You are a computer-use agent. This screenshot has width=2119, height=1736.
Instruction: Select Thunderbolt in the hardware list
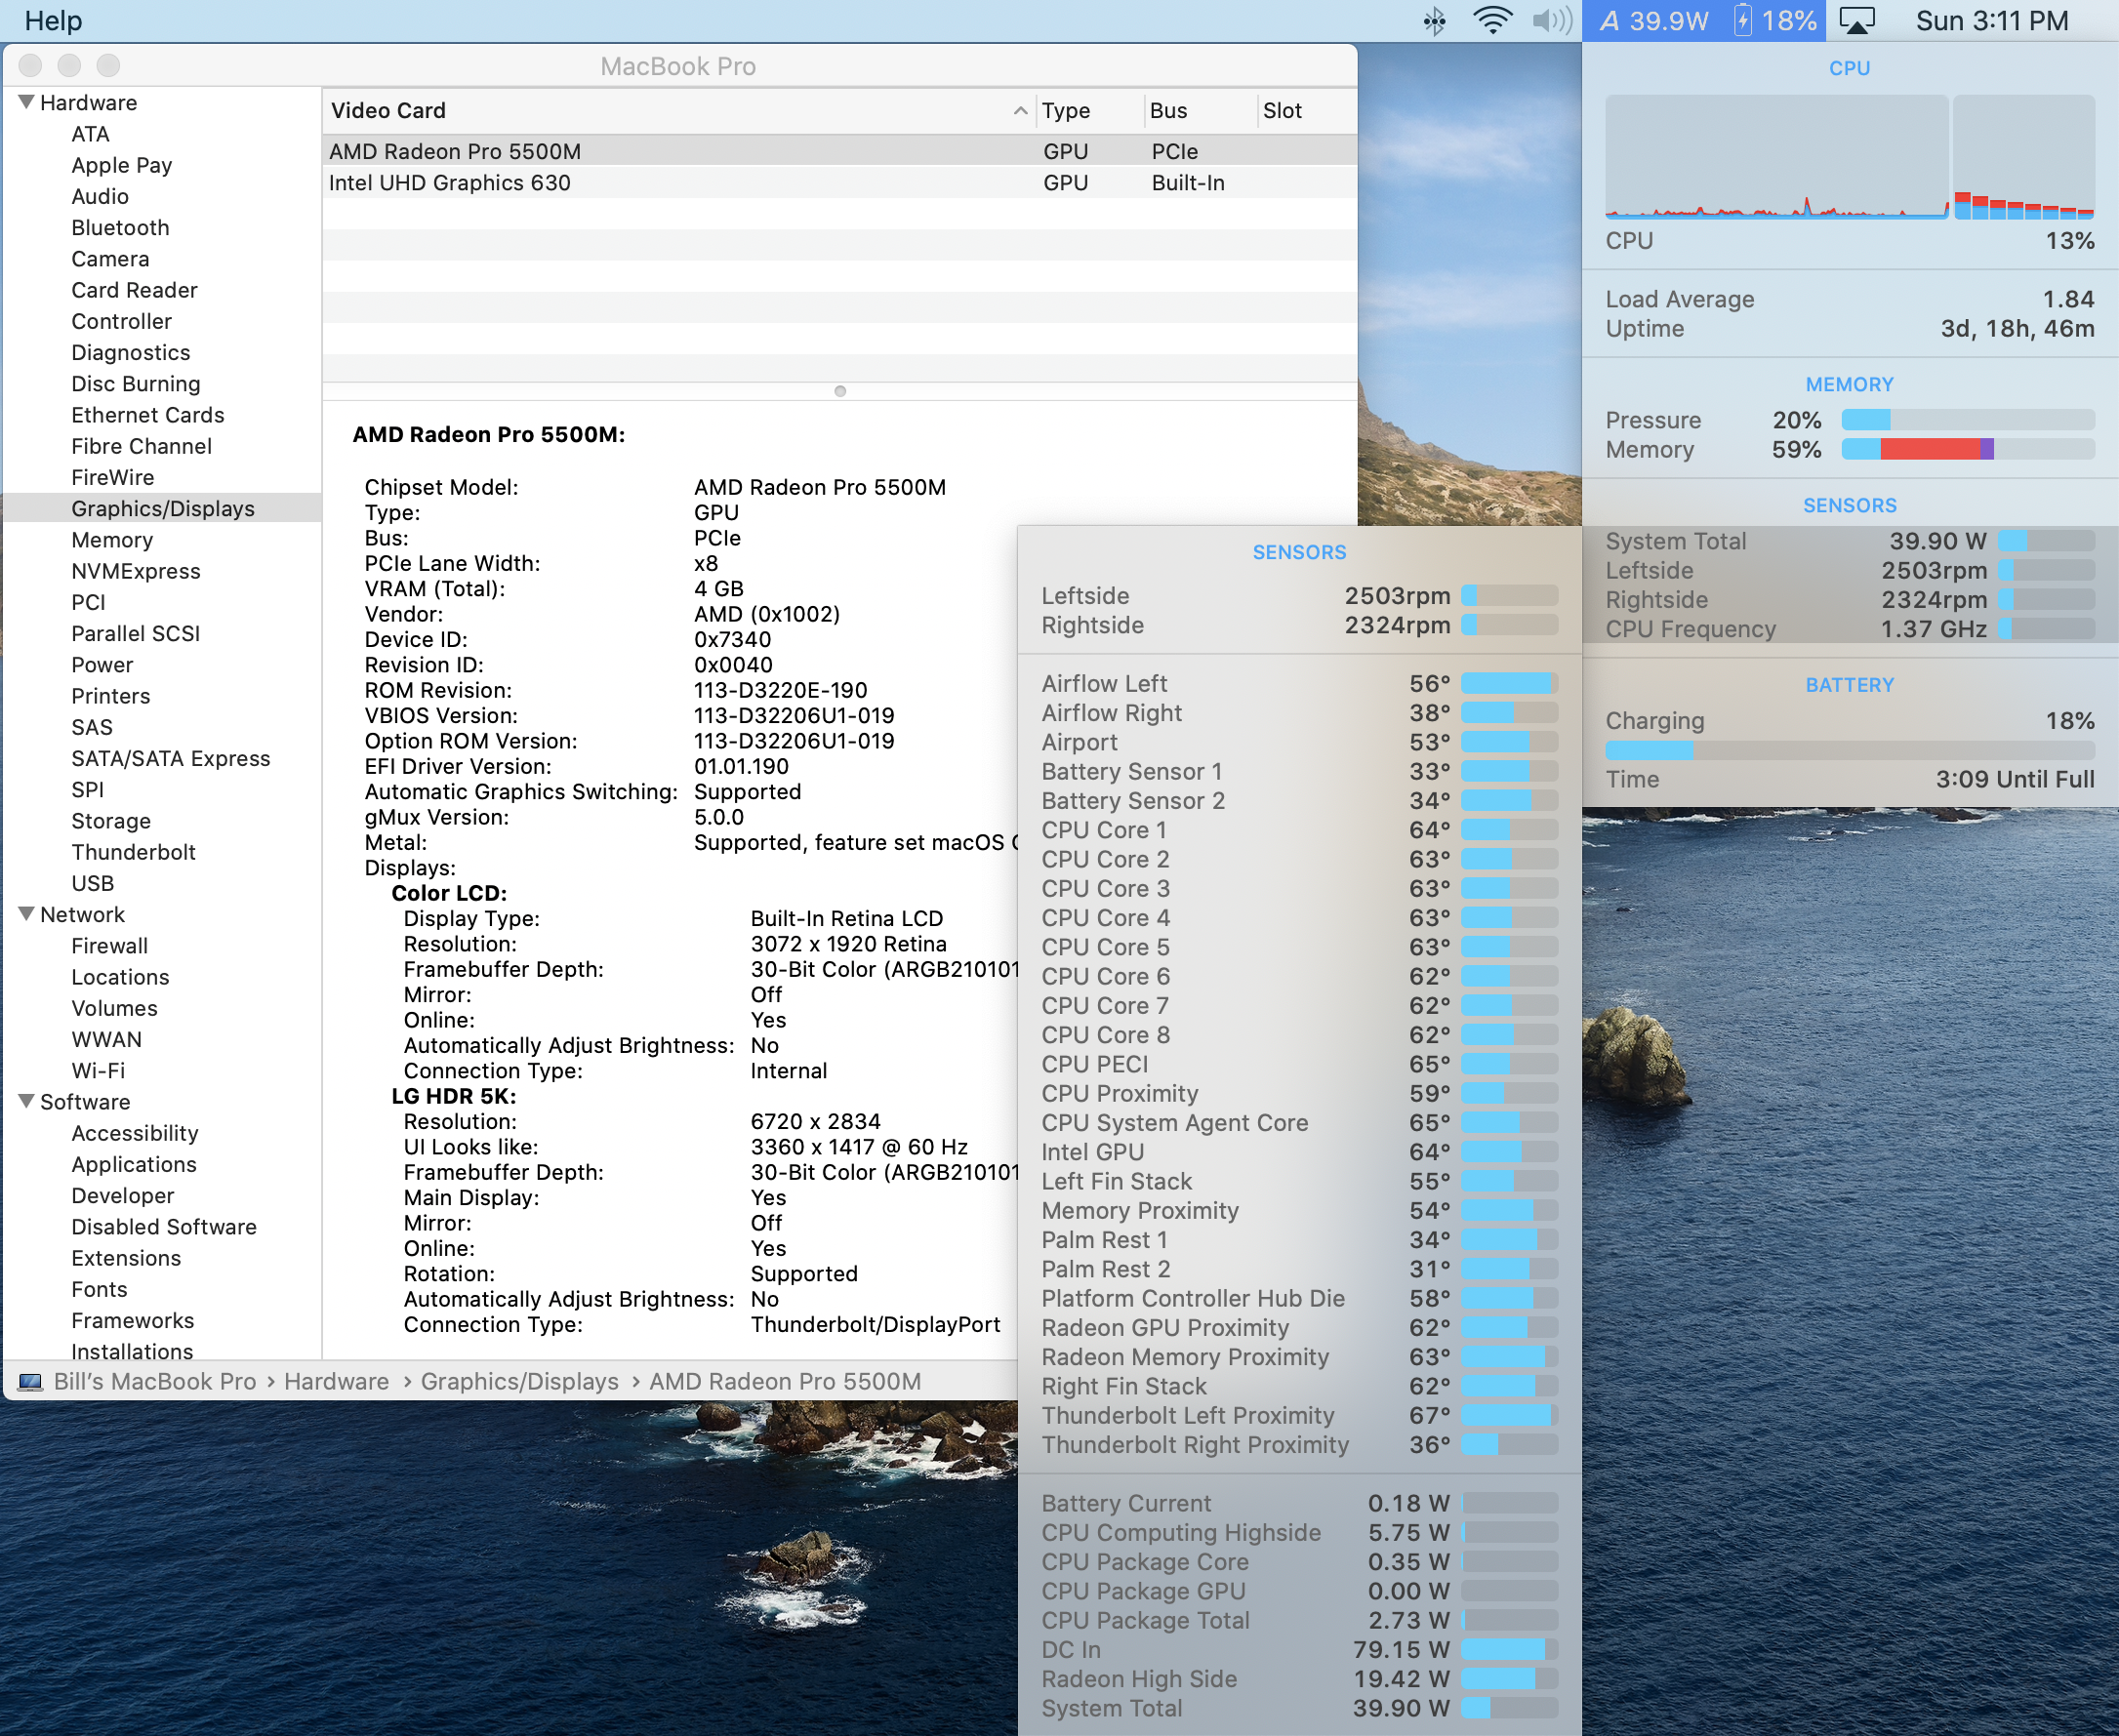tap(133, 852)
